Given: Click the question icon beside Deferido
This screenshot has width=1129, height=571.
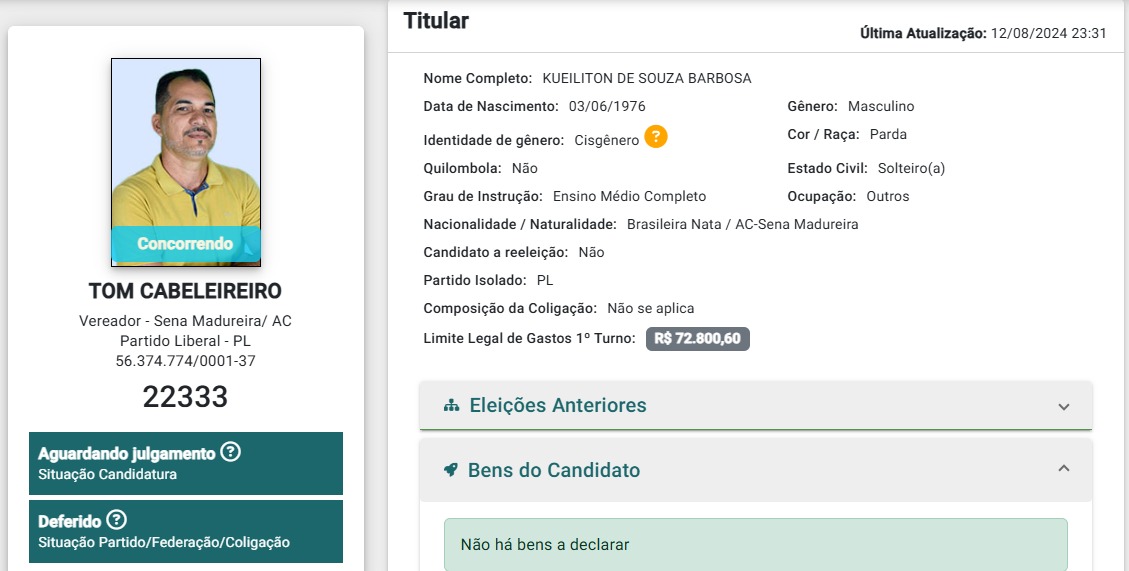Looking at the screenshot, I should pos(116,519).
